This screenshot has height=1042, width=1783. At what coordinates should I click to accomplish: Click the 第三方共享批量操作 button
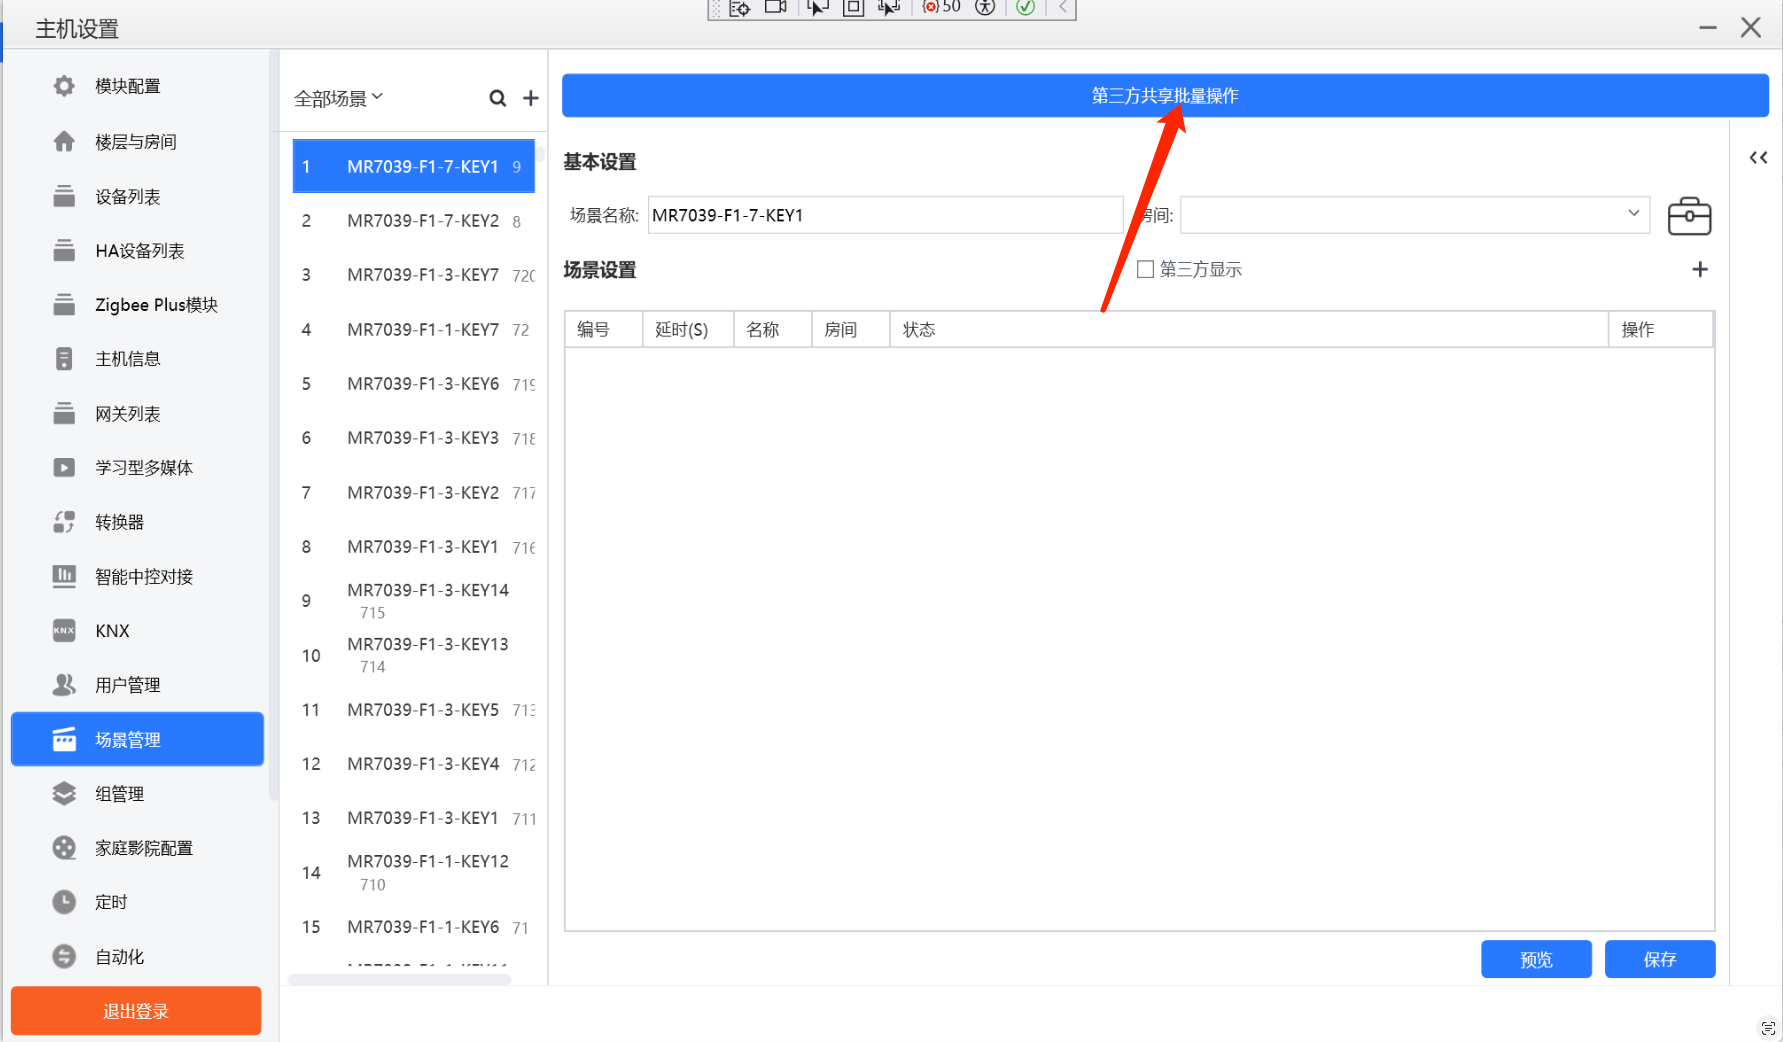click(x=1164, y=96)
